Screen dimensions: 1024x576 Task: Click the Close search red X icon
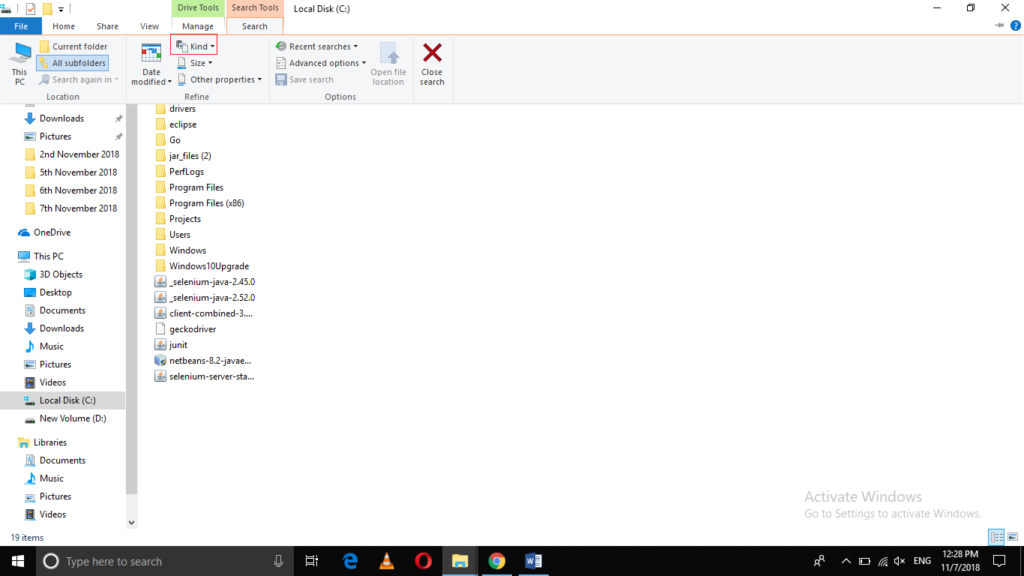pos(432,54)
